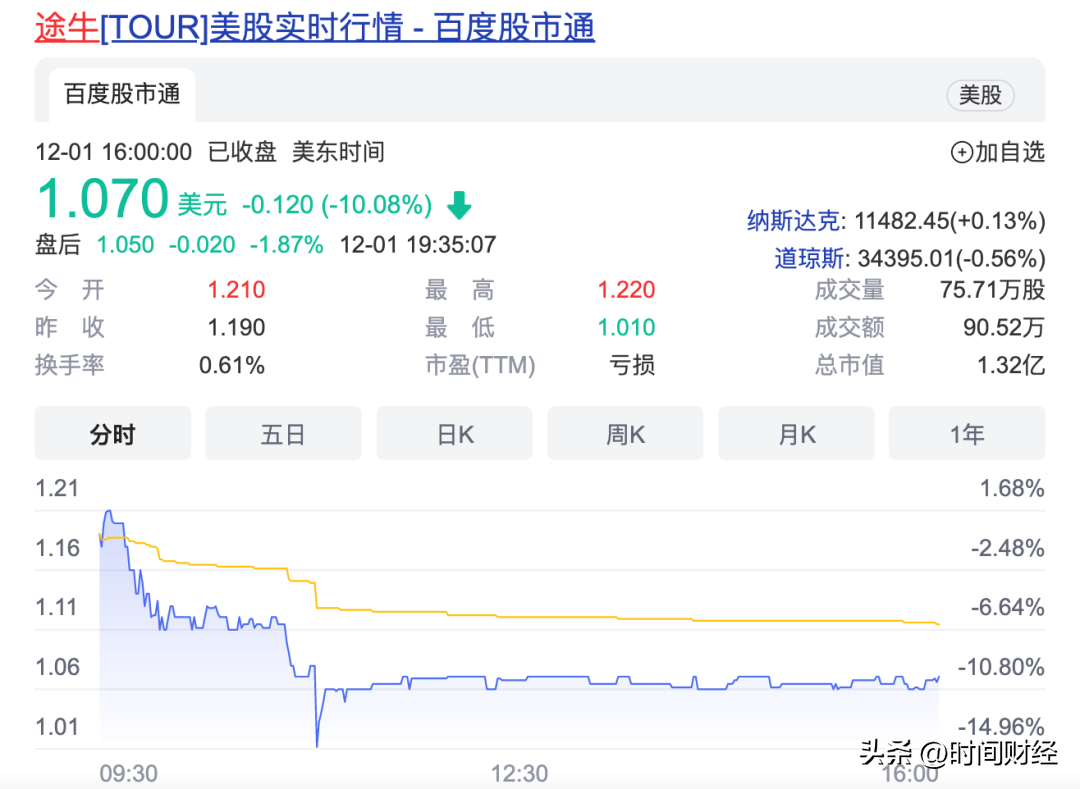Open the 纳斯达克 index link

click(793, 221)
